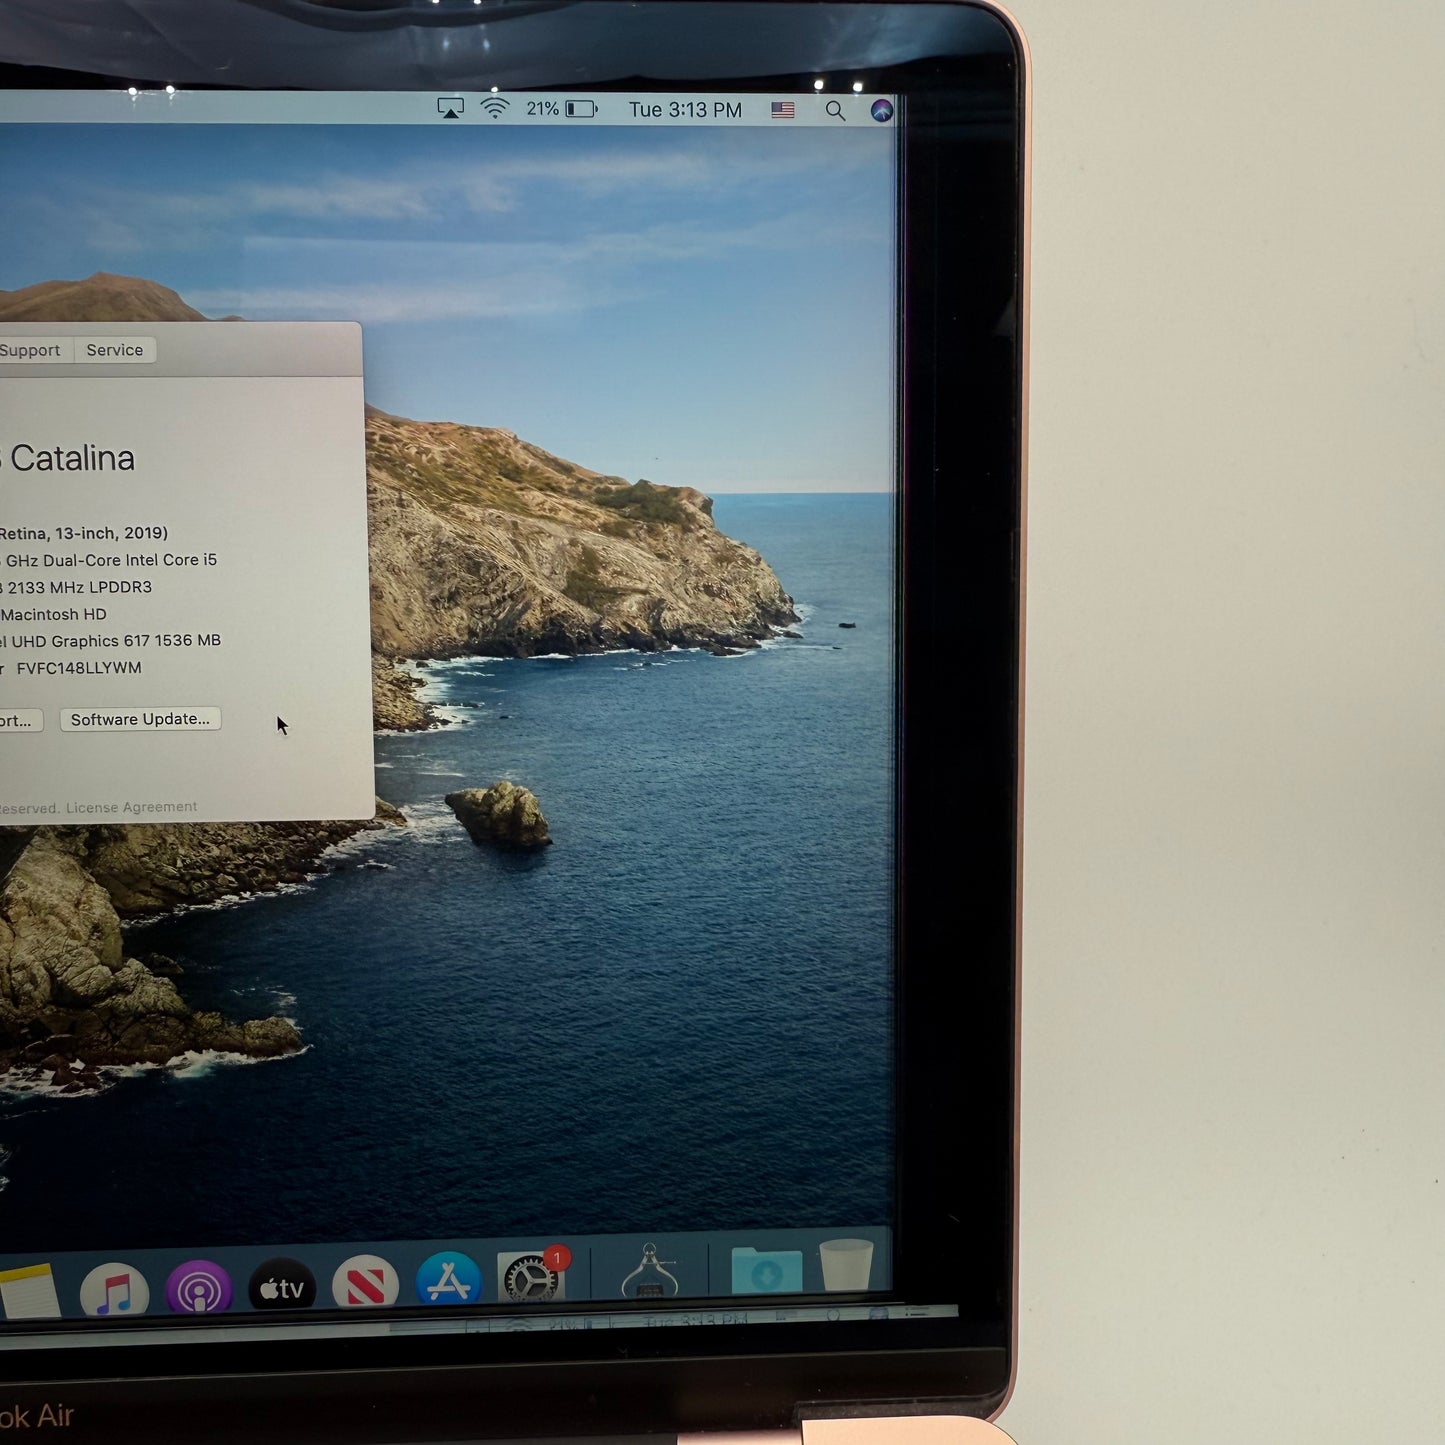
Task: Open the U.S. input source menu
Action: [783, 110]
